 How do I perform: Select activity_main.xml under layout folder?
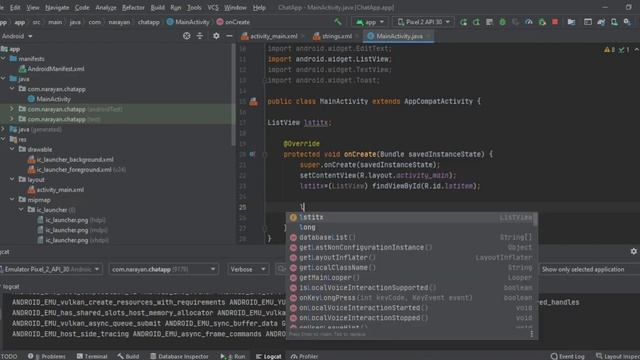click(56, 190)
